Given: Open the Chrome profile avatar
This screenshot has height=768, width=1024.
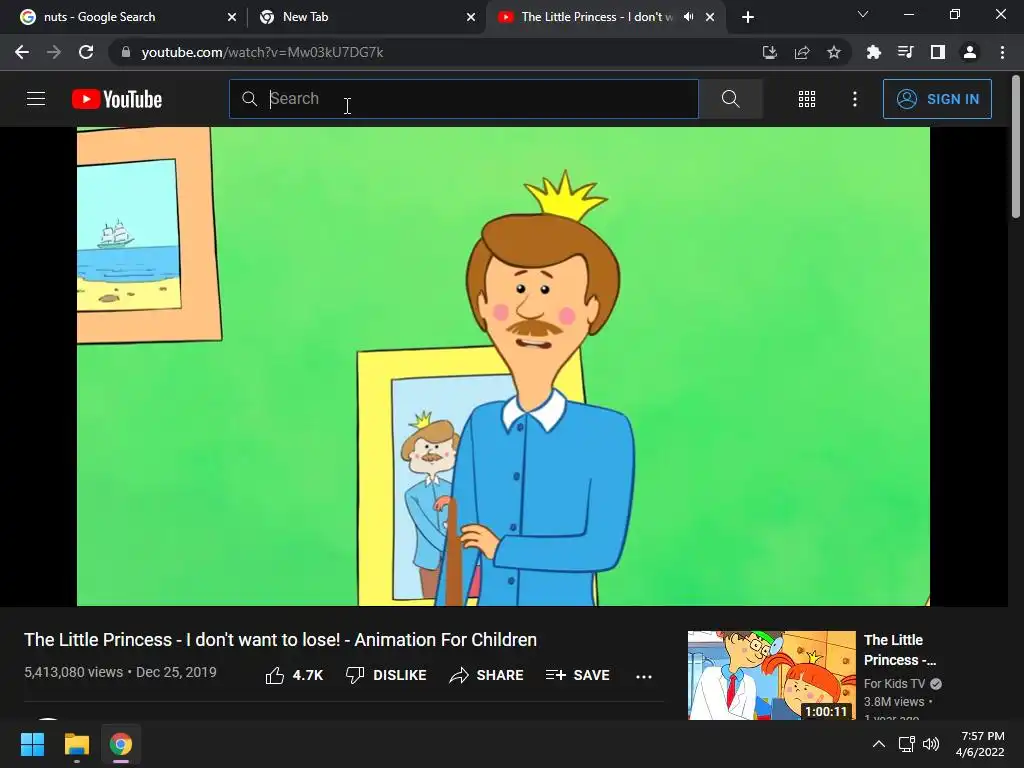Looking at the screenshot, I should (x=970, y=52).
